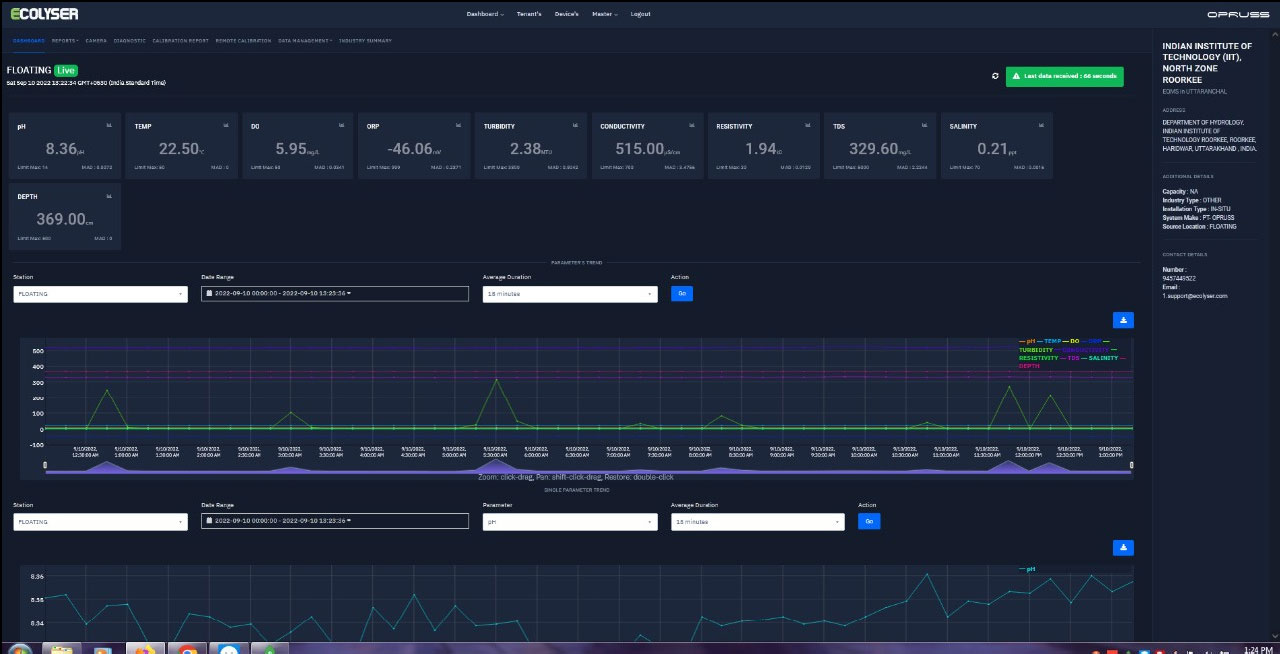
Task: Toggle the RESISTIVITY series in the legend
Action: point(1039,358)
